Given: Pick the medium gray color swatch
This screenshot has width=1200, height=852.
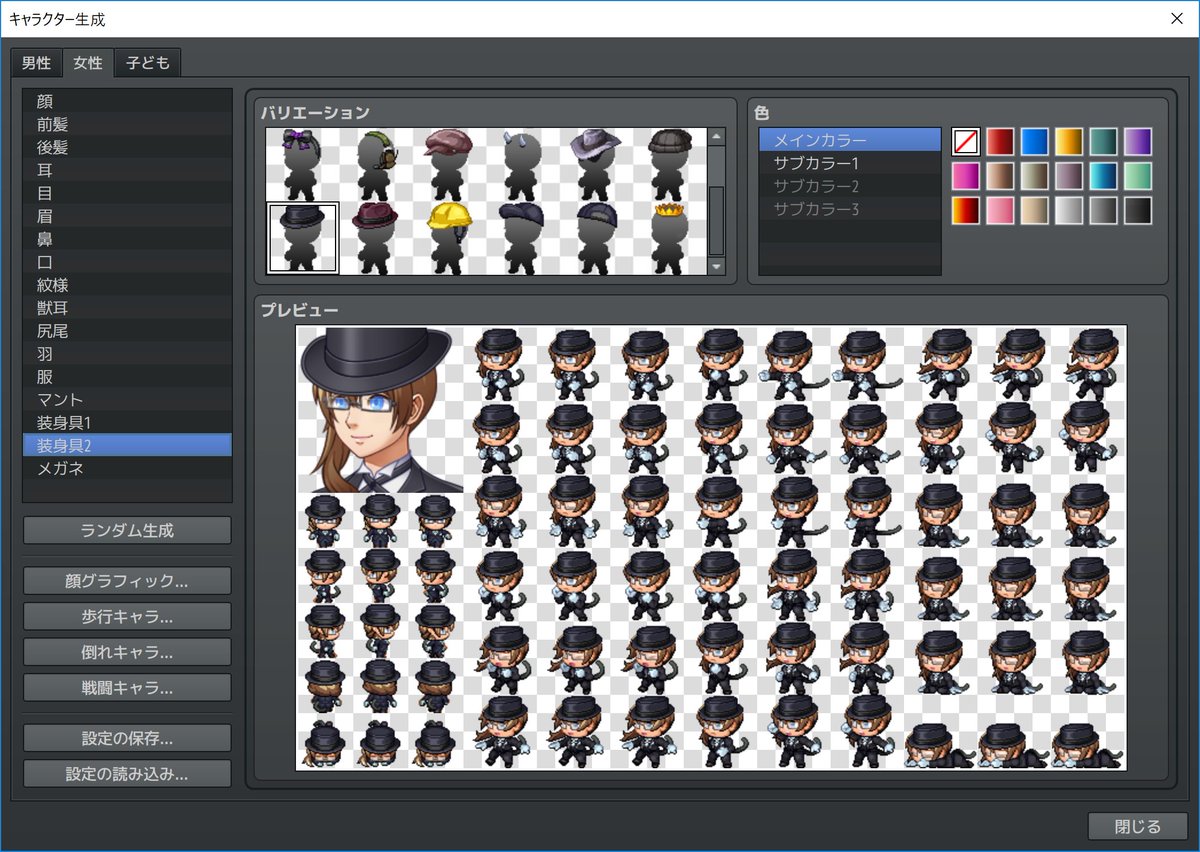Looking at the screenshot, I should 1103,210.
